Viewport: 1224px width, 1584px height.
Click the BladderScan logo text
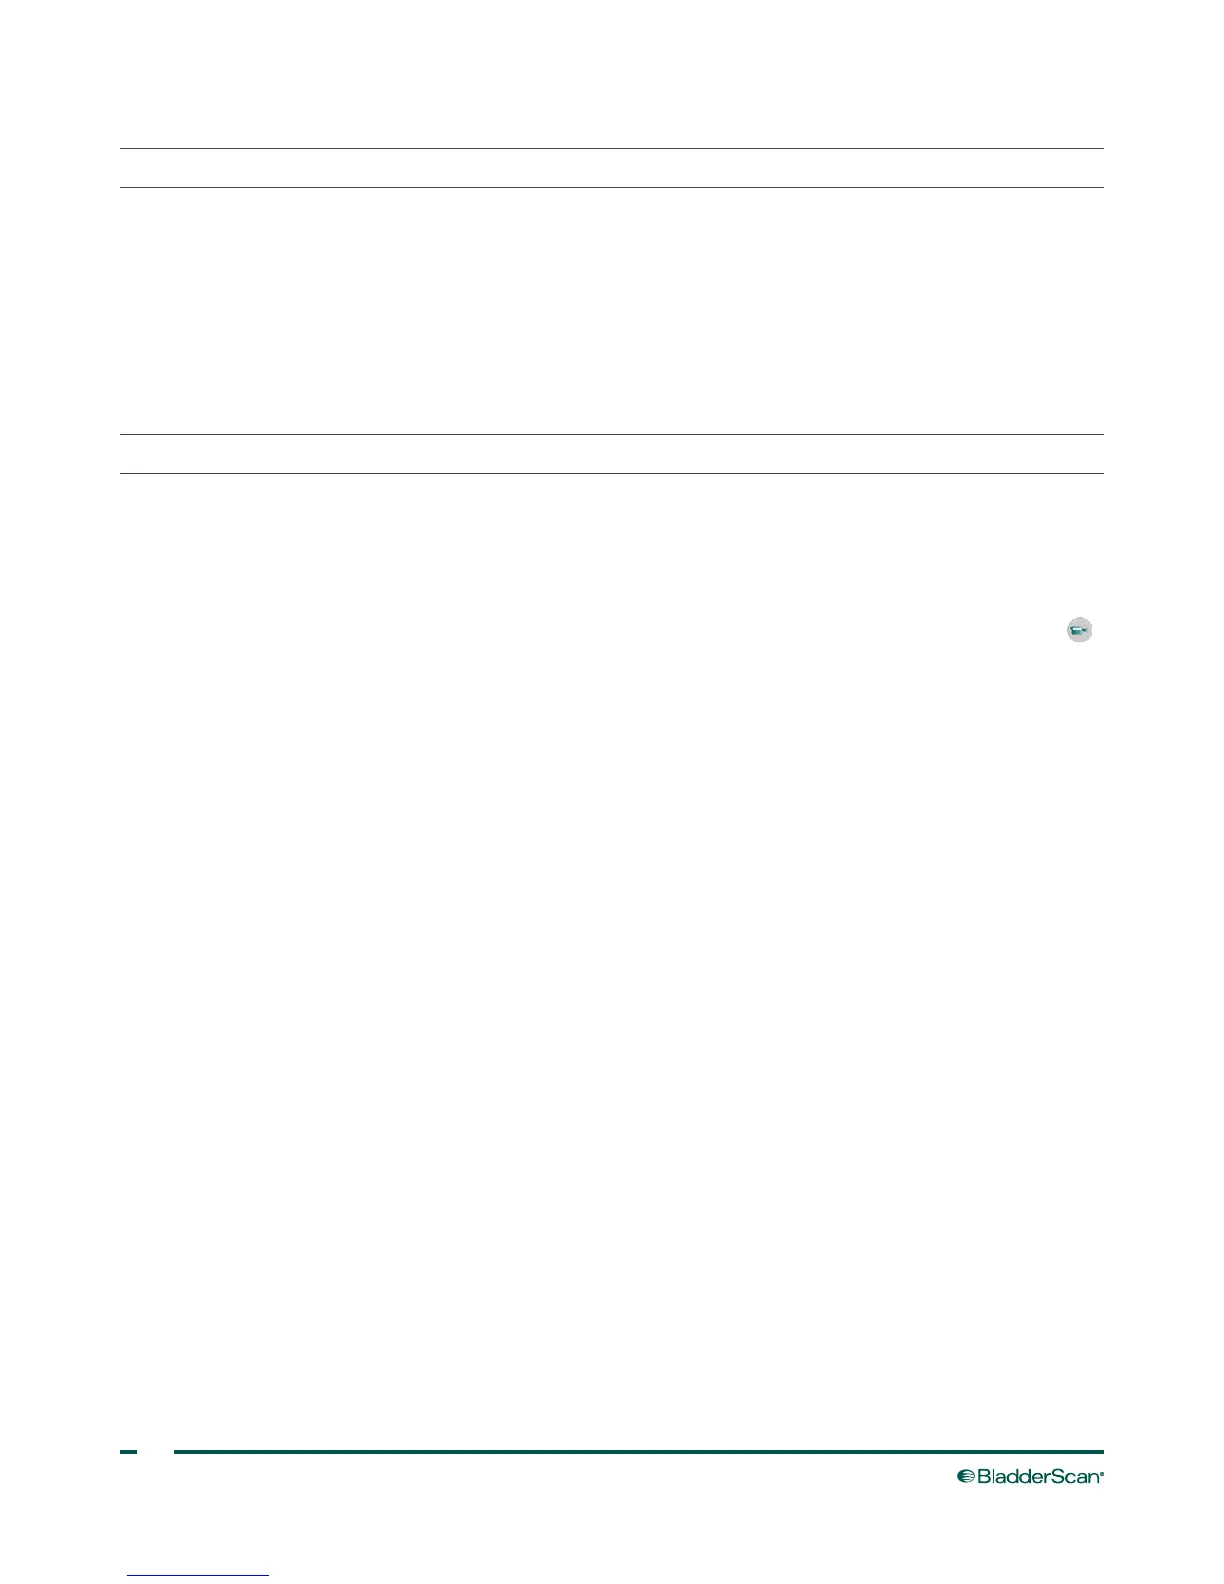pyautogui.click(x=1039, y=1476)
